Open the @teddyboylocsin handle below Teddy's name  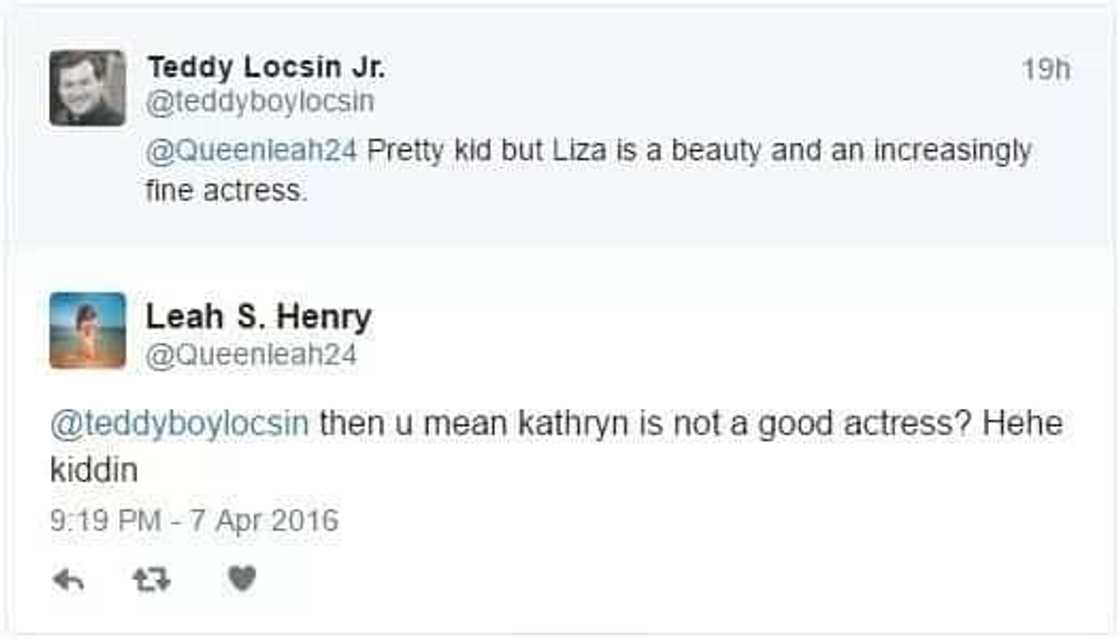(x=261, y=102)
